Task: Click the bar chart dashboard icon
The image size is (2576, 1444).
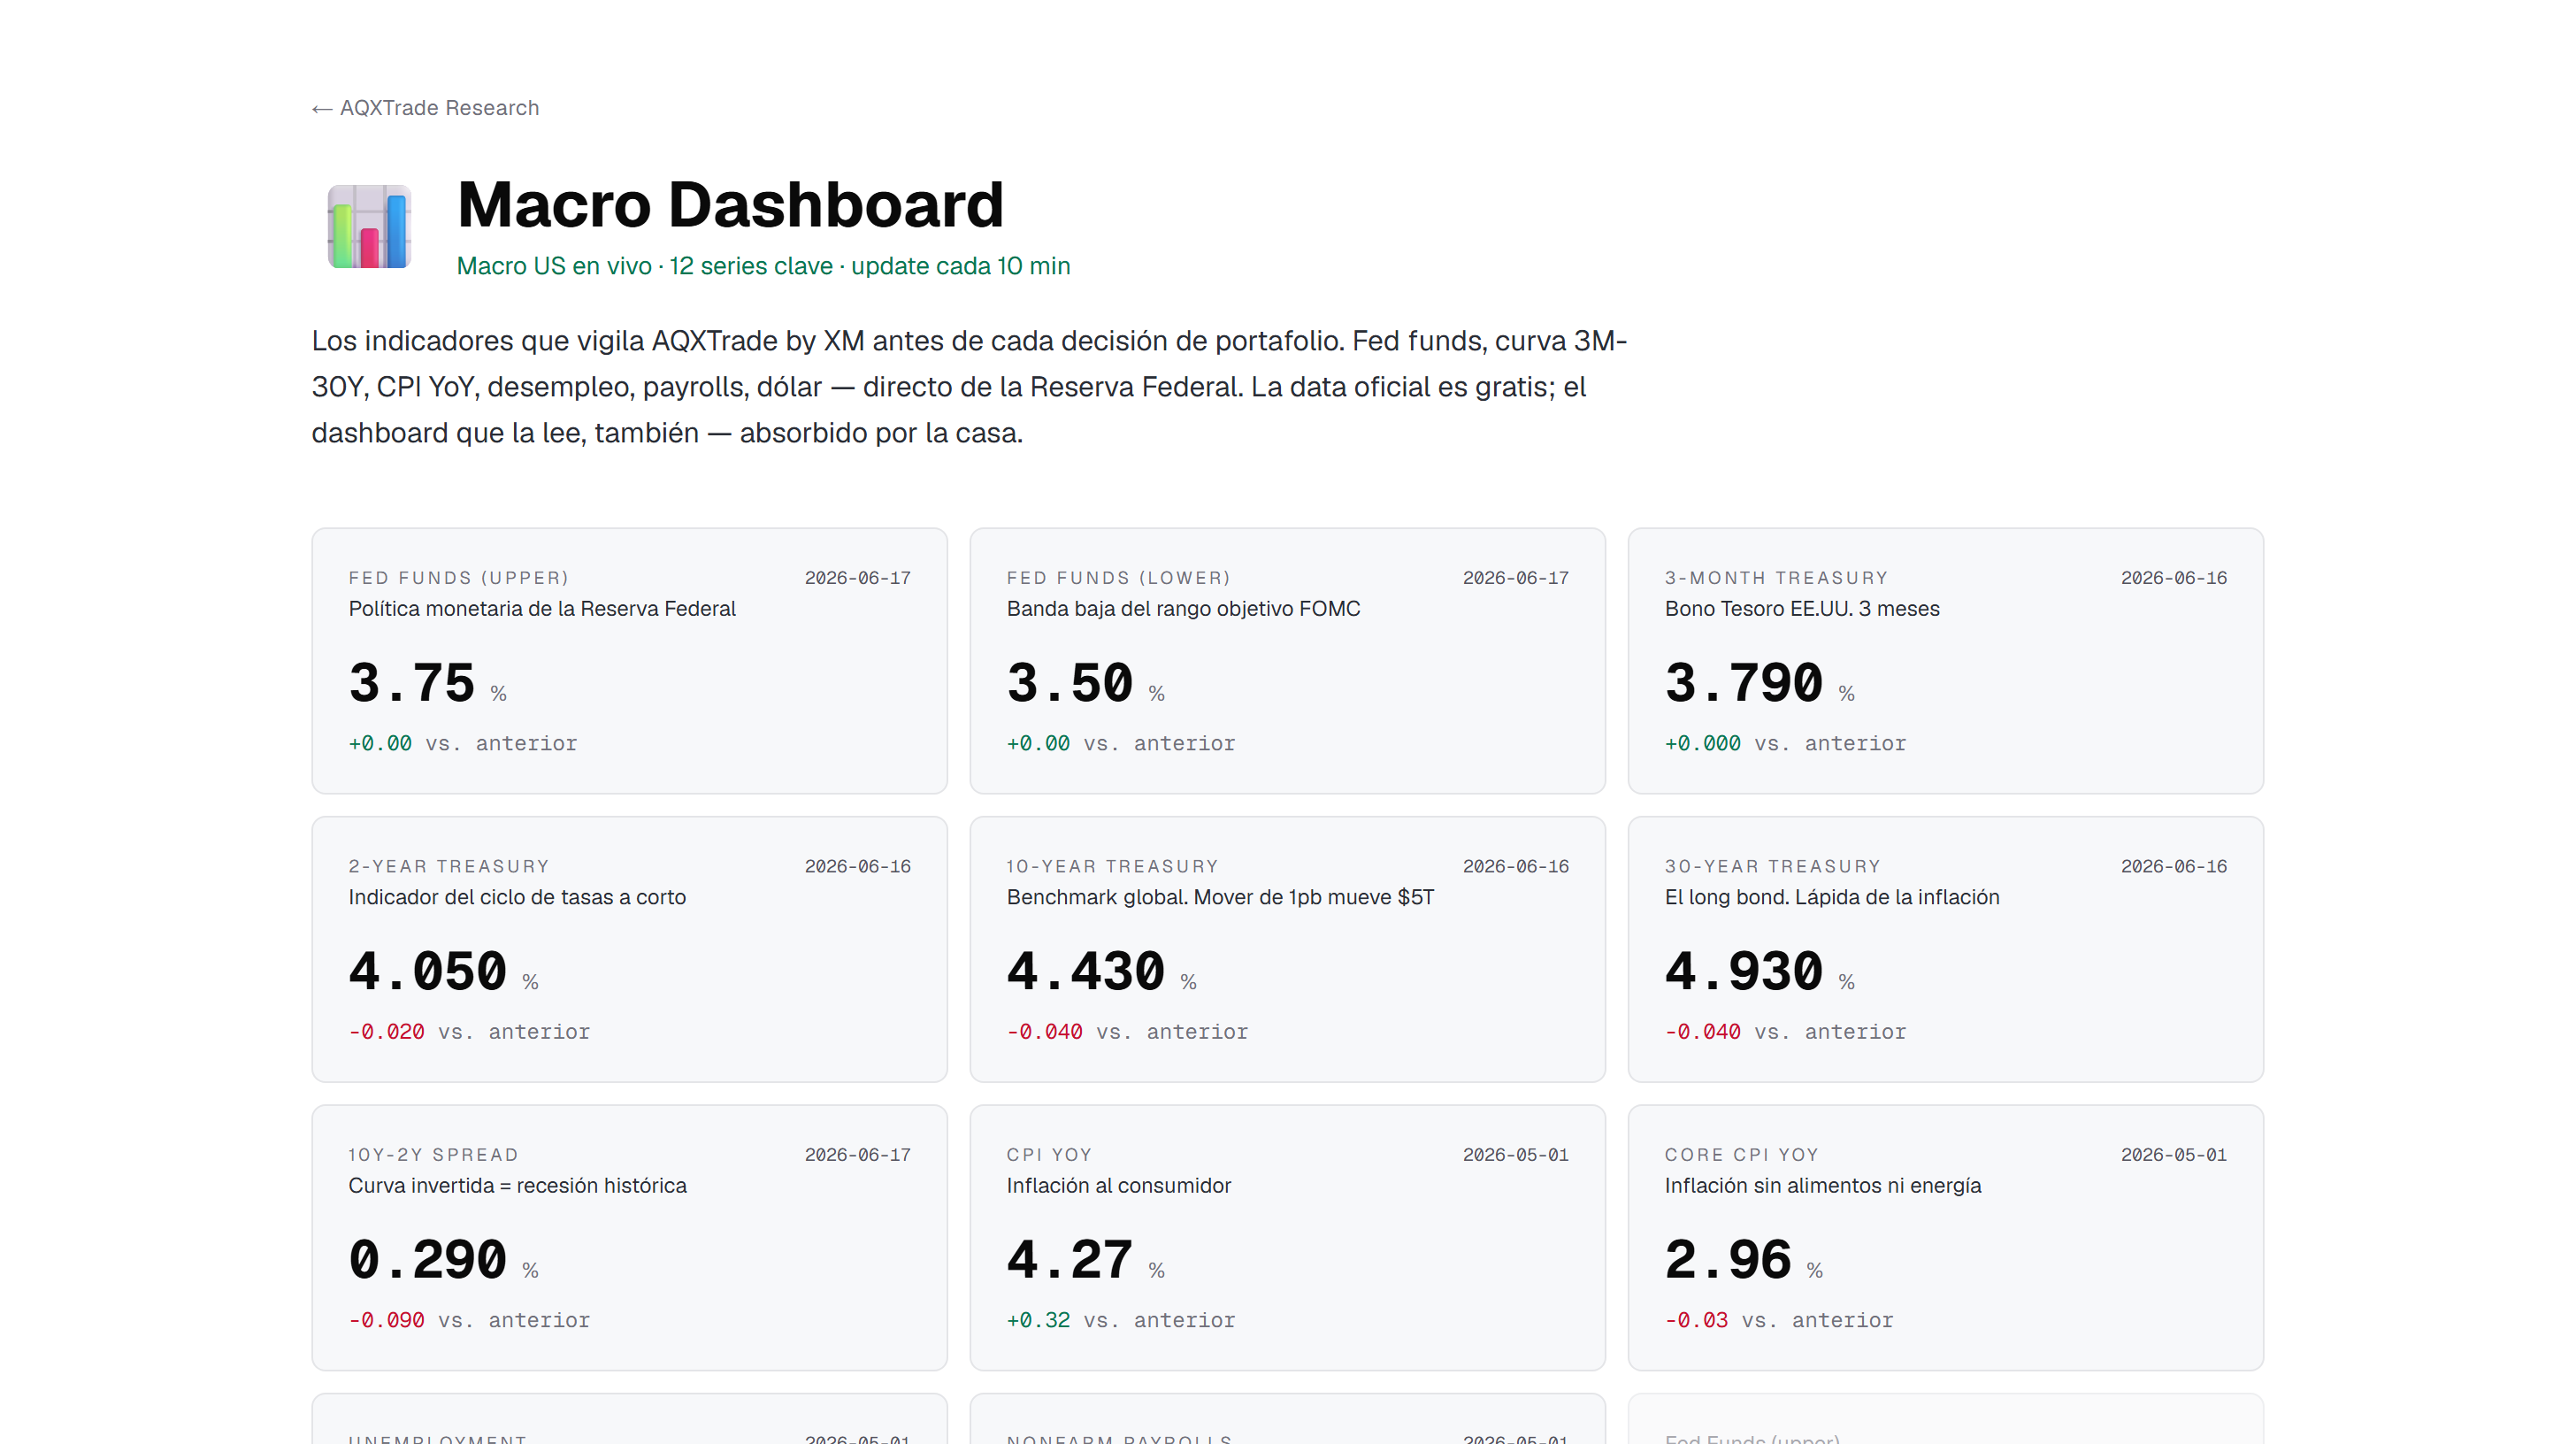Action: 369,226
